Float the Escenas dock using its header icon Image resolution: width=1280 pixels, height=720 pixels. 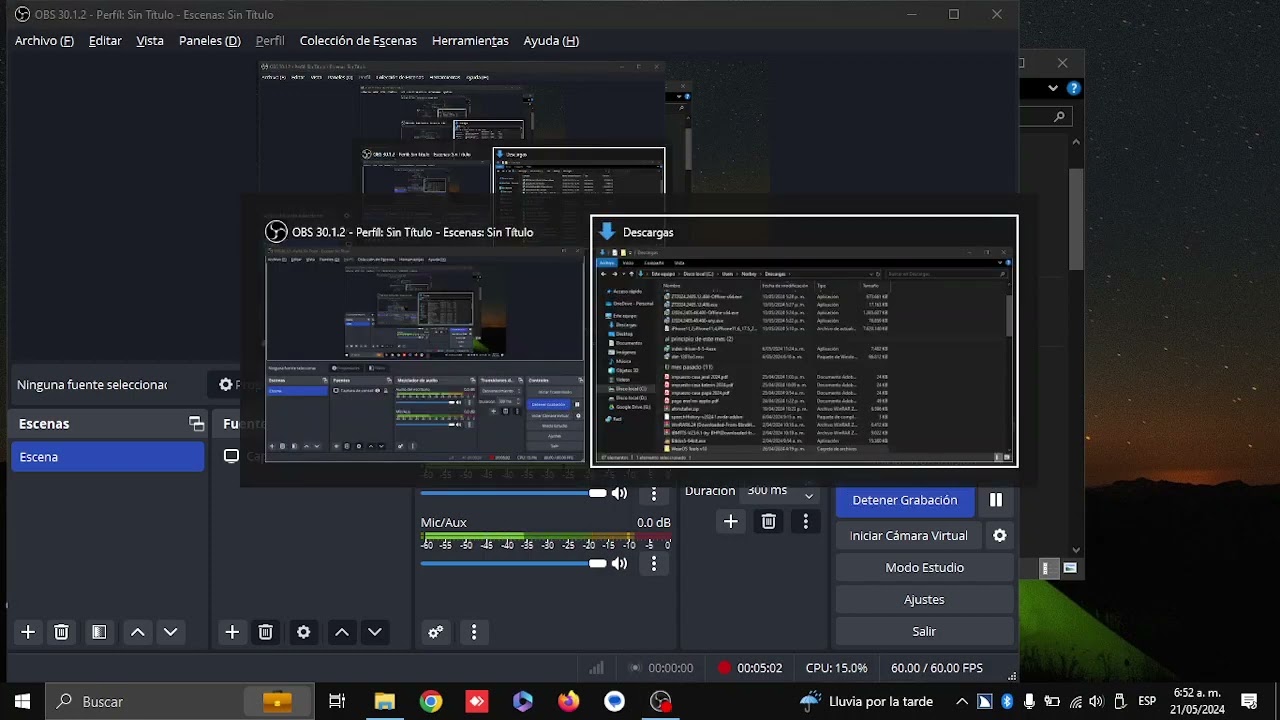pos(196,424)
